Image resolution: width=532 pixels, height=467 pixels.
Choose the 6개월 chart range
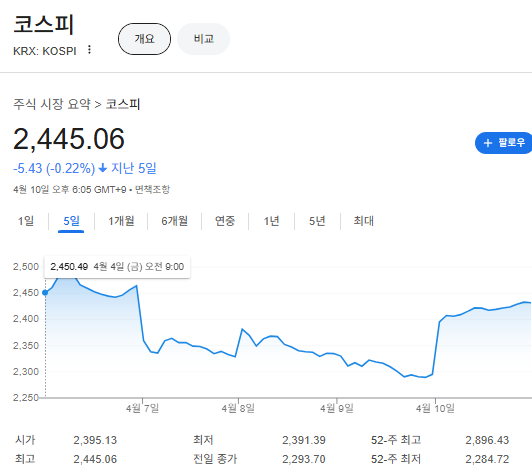(174, 221)
